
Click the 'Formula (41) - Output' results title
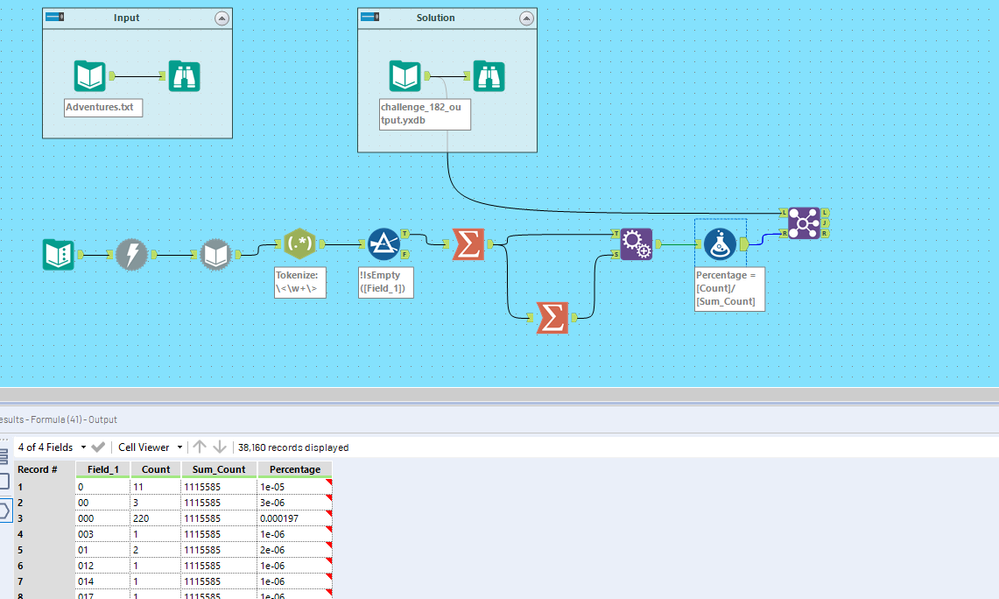(x=74, y=419)
